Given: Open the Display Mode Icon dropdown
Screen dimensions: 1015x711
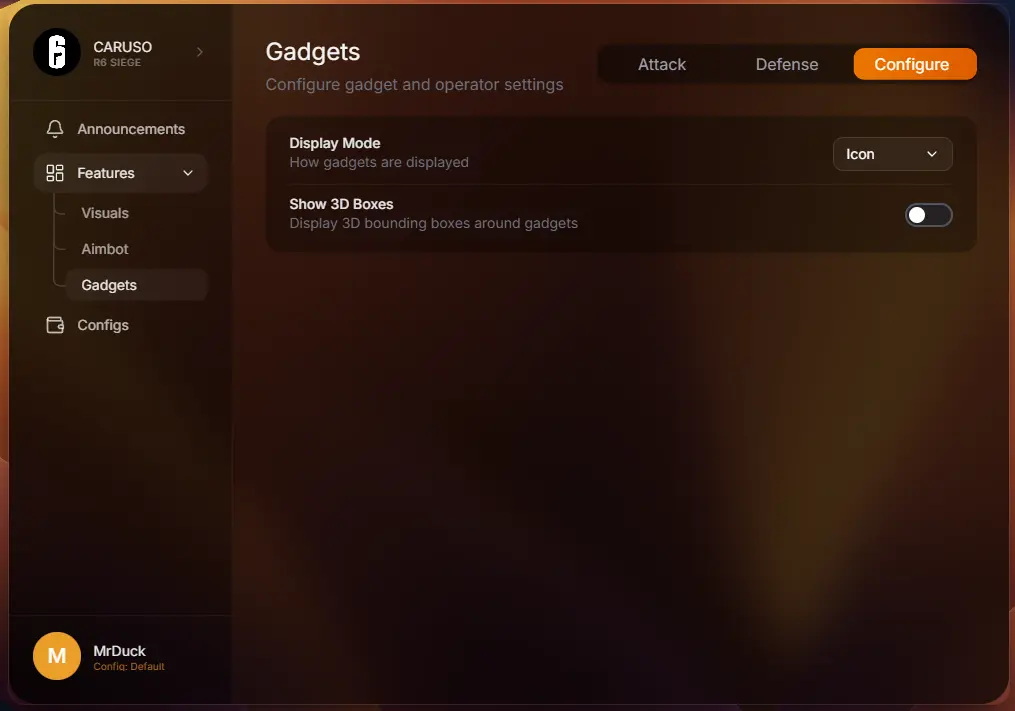Looking at the screenshot, I should tap(892, 154).
